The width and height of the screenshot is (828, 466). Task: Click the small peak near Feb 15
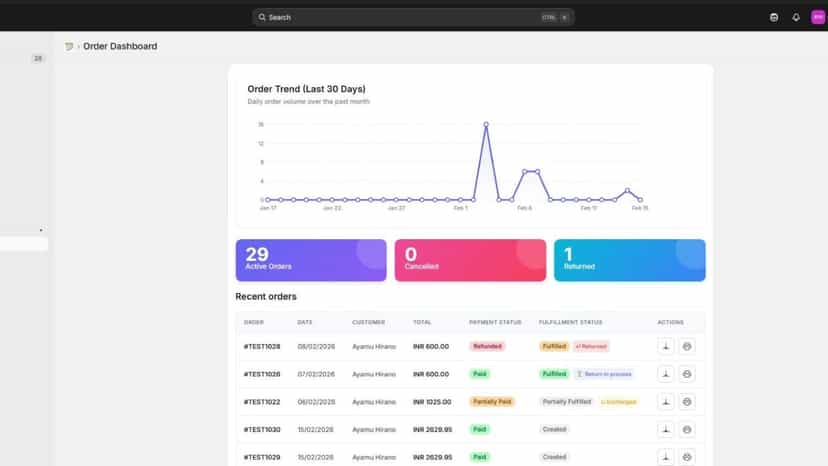[x=627, y=190]
